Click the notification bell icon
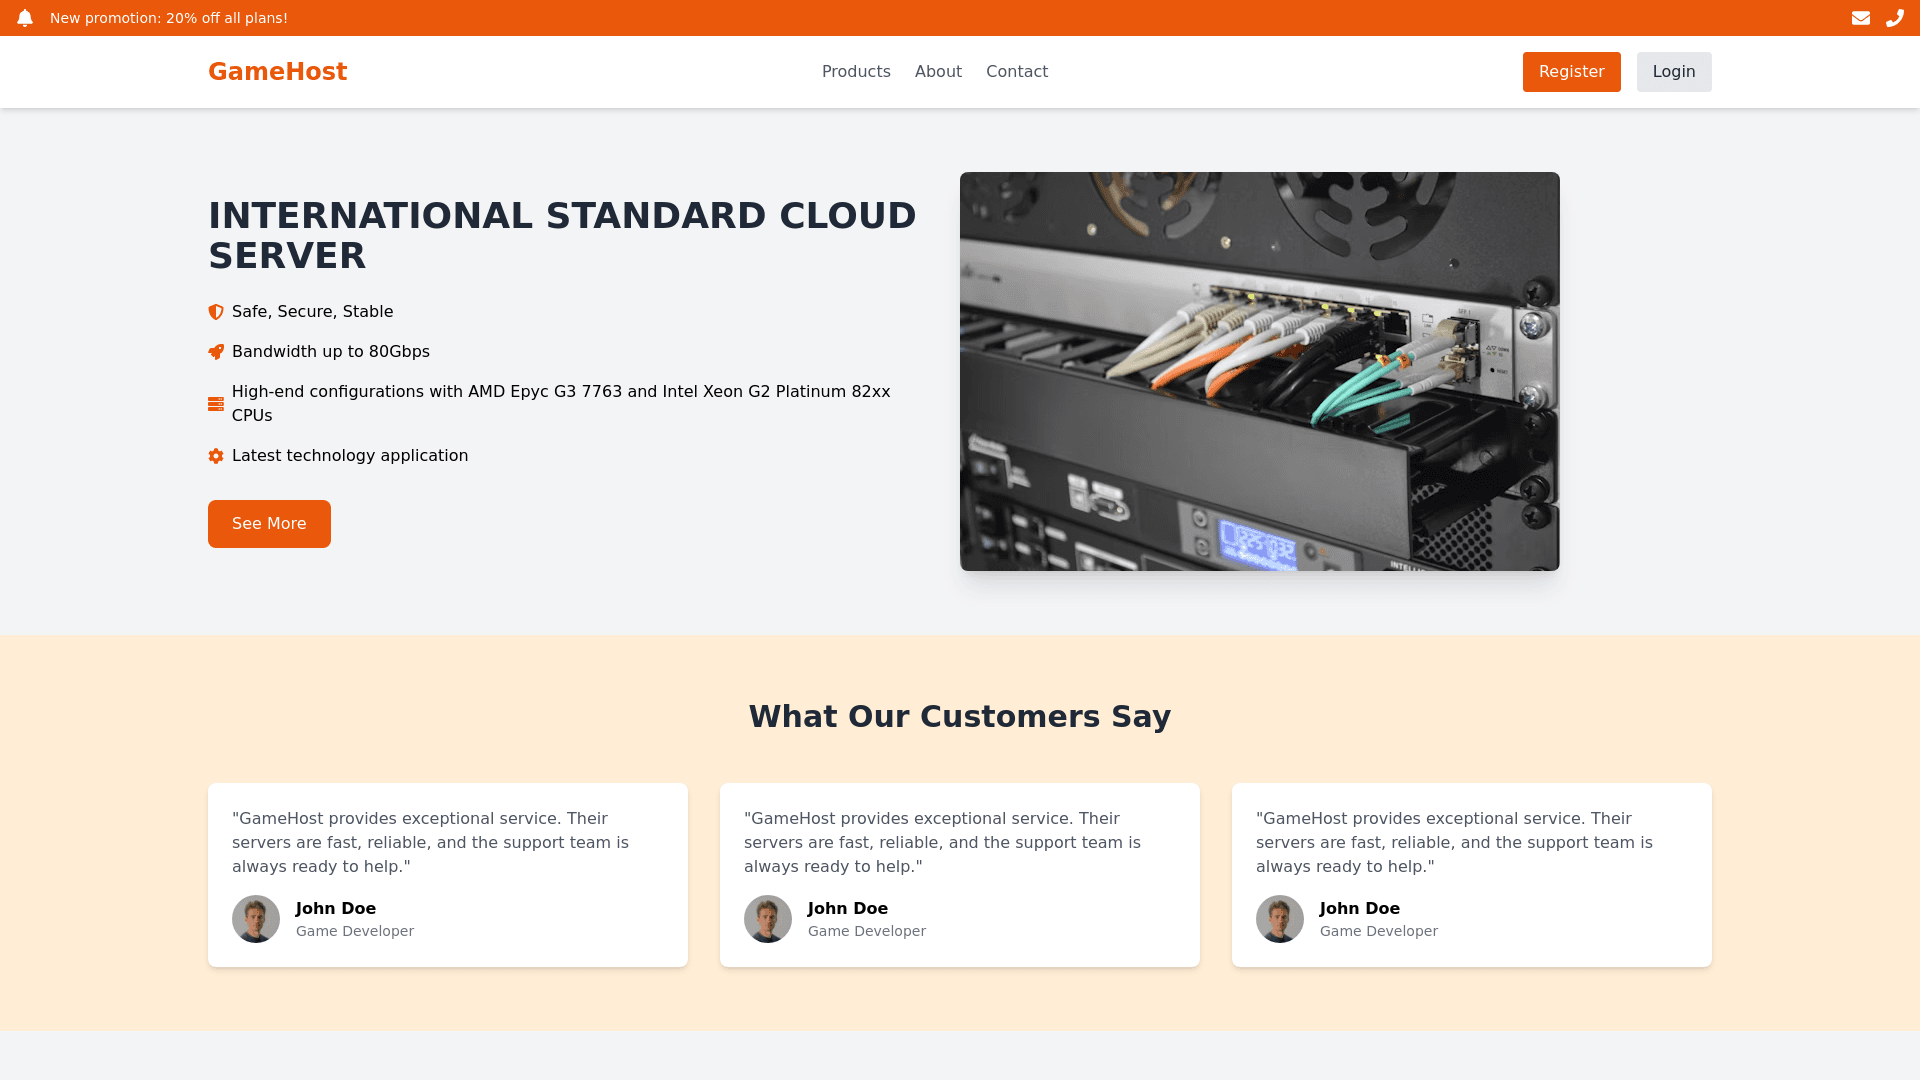The width and height of the screenshot is (1920, 1080). click(x=25, y=18)
